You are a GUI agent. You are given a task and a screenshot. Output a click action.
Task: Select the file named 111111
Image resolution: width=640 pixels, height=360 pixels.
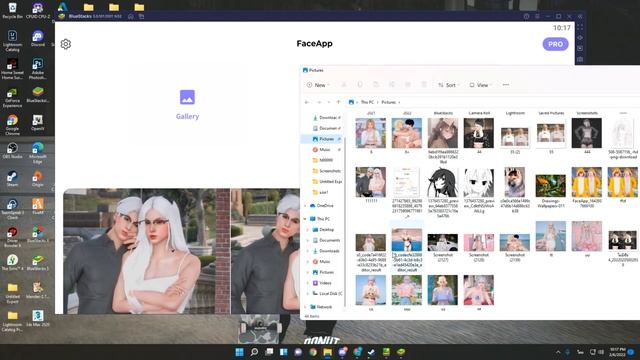click(x=371, y=184)
